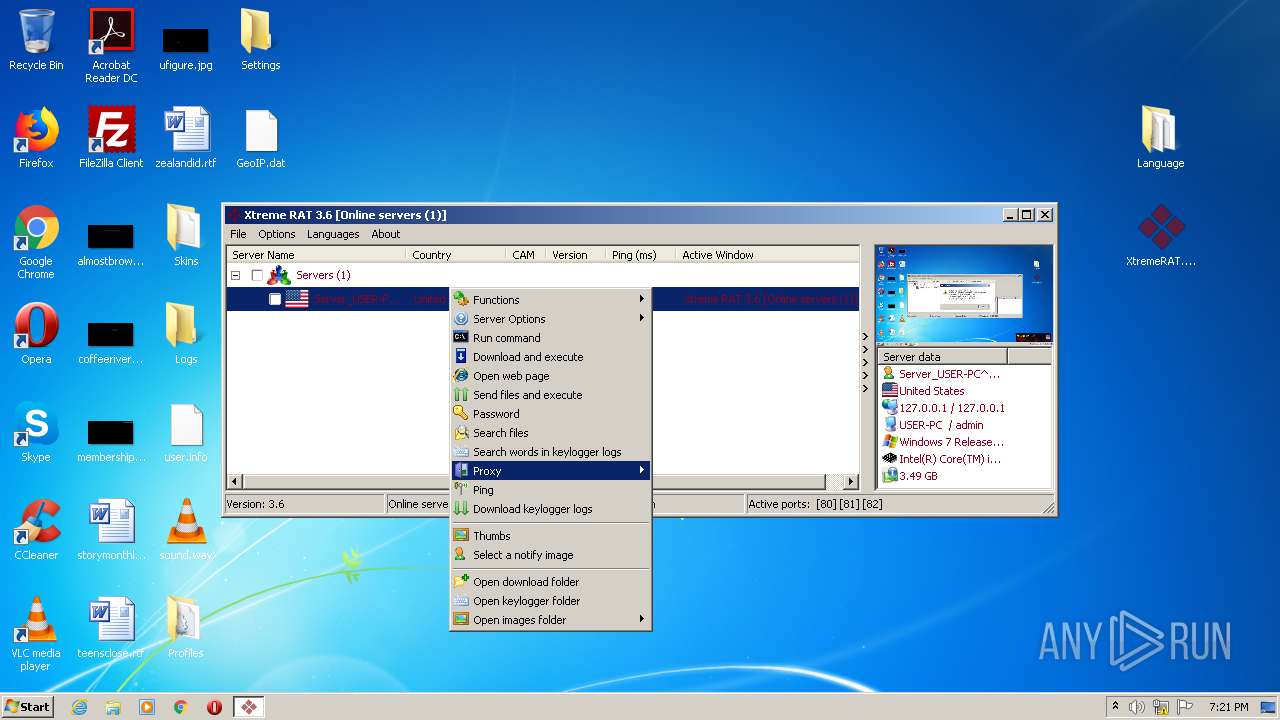Viewport: 1280px width, 720px height.
Task: Click the Open download folder icon
Action: 461,581
